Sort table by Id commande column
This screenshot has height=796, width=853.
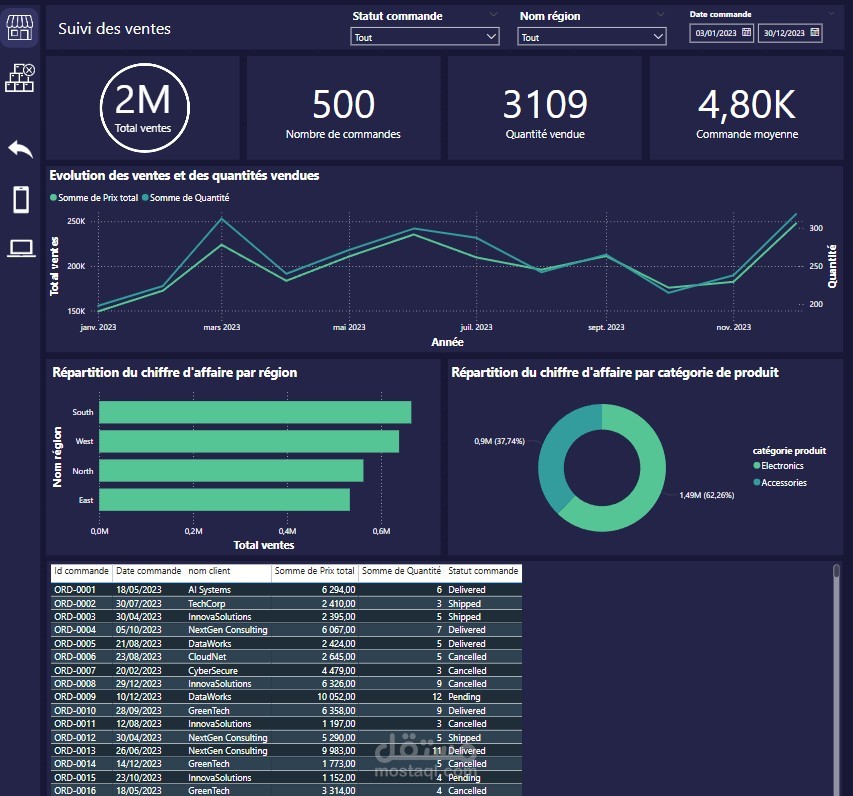coord(82,571)
